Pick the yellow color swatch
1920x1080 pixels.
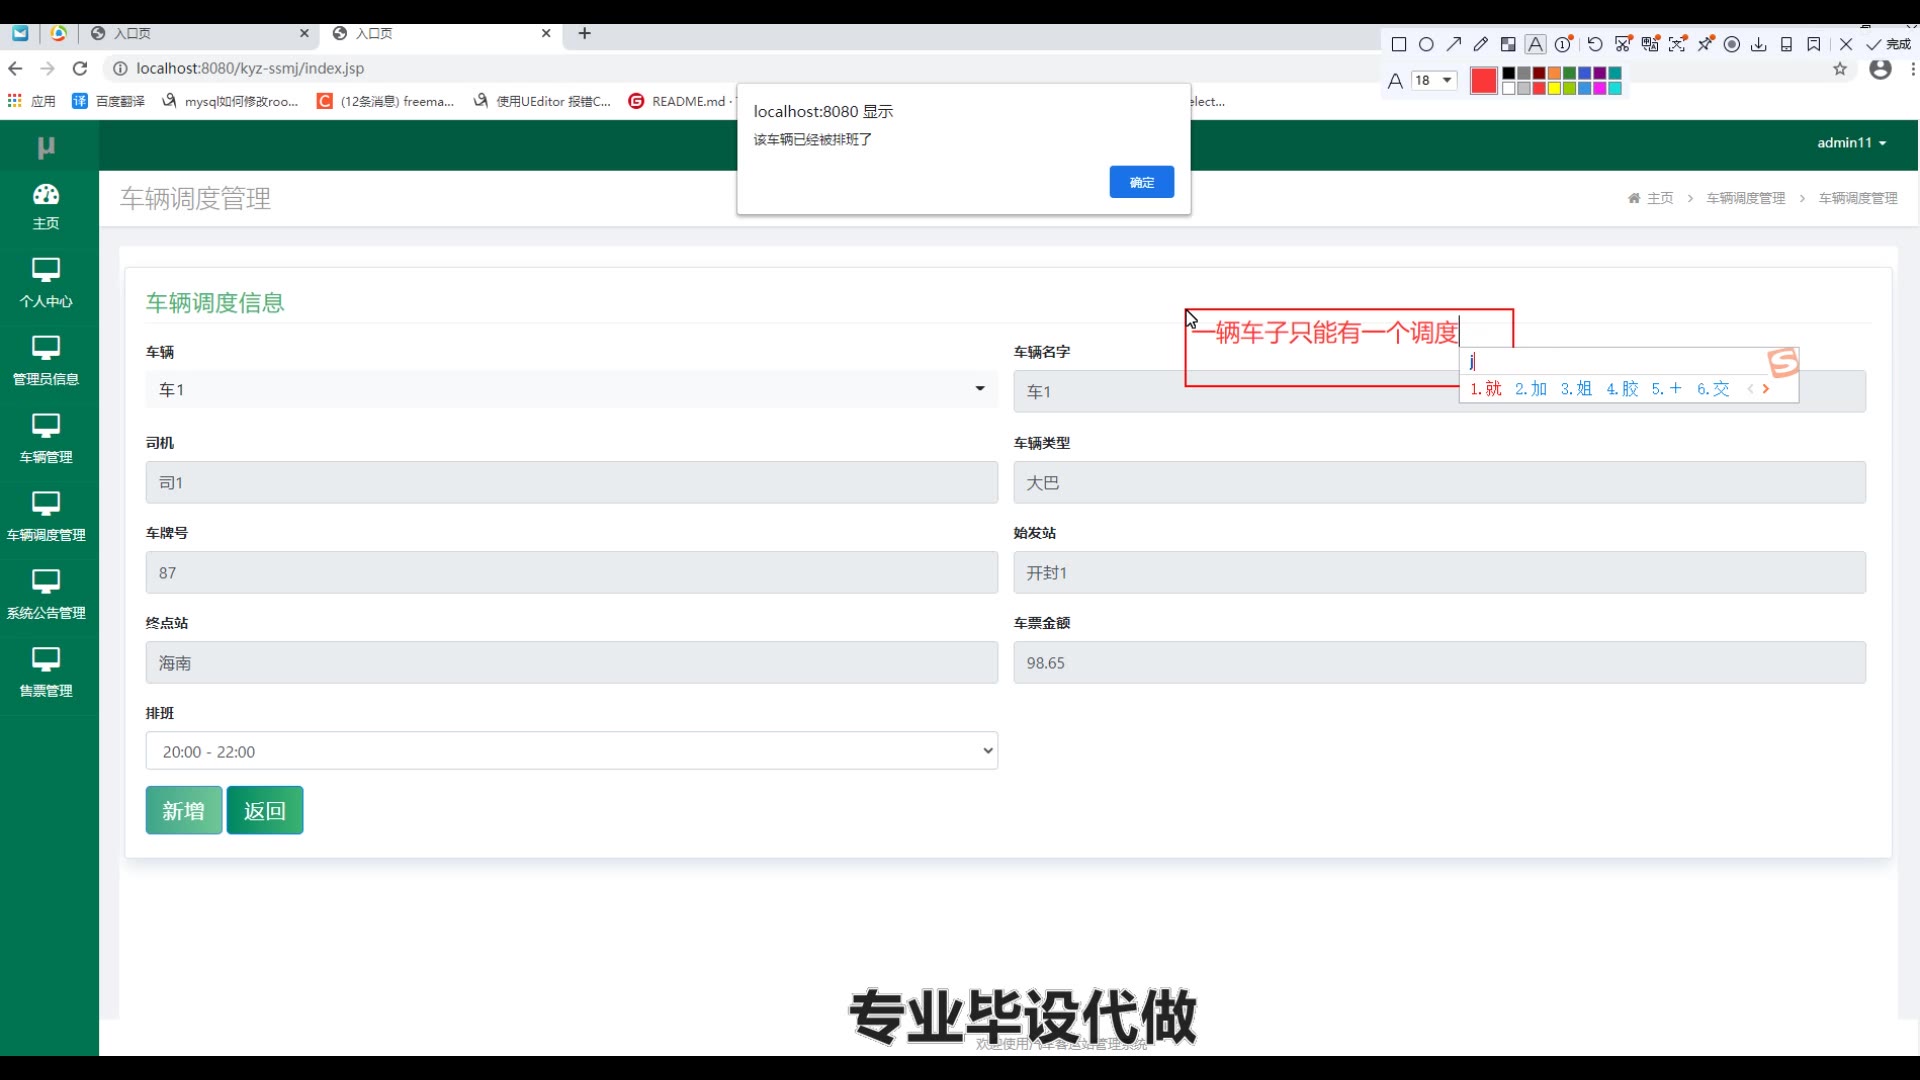point(1554,88)
